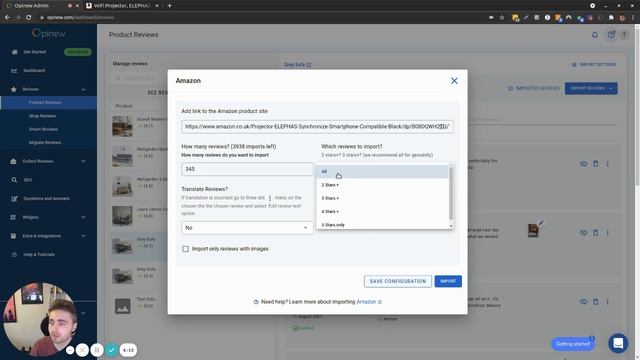
Task: Open the three-dot menu on the top review
Action: tap(607, 164)
